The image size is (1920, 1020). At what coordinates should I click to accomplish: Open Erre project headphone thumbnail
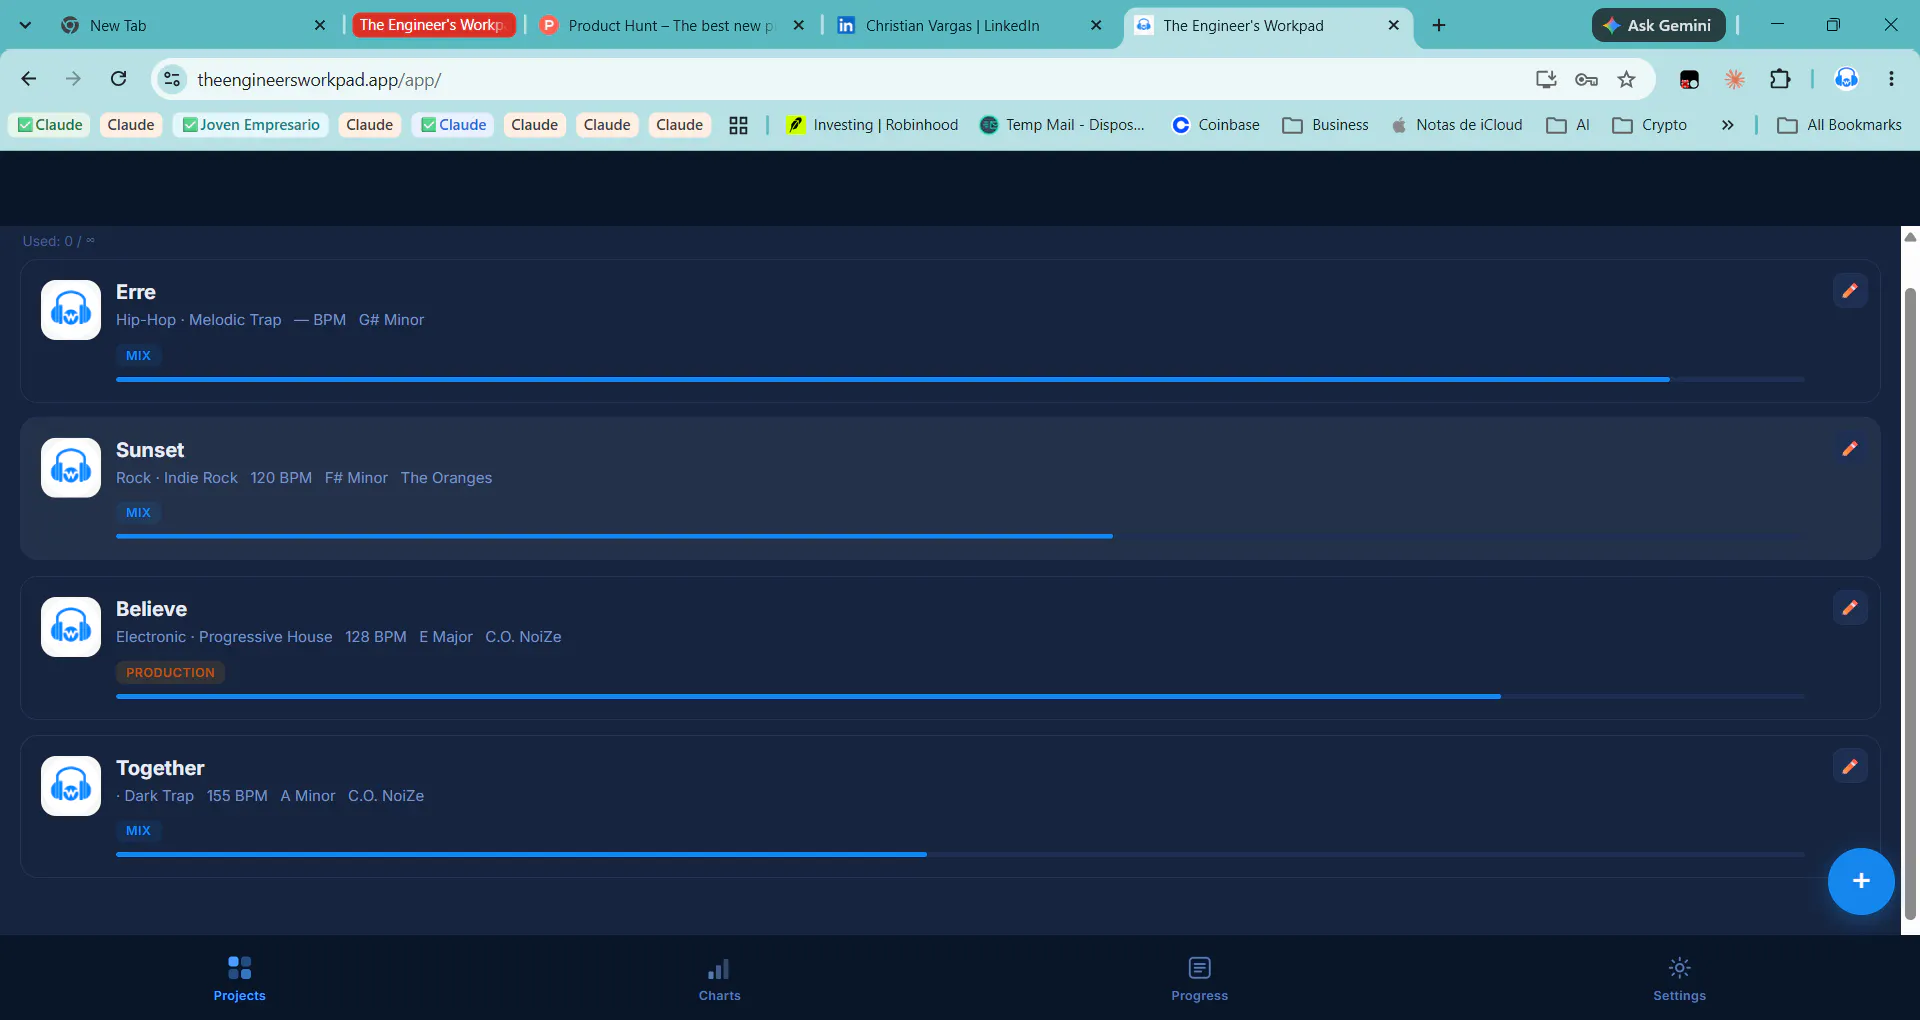tap(71, 310)
